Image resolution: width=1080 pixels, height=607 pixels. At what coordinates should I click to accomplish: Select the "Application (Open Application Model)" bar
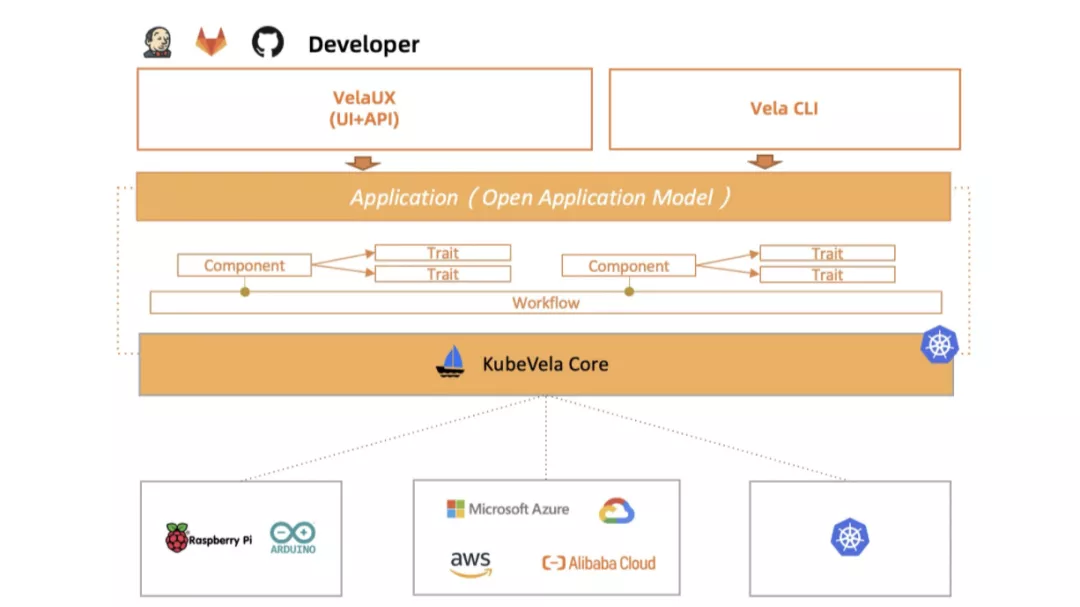point(543,197)
